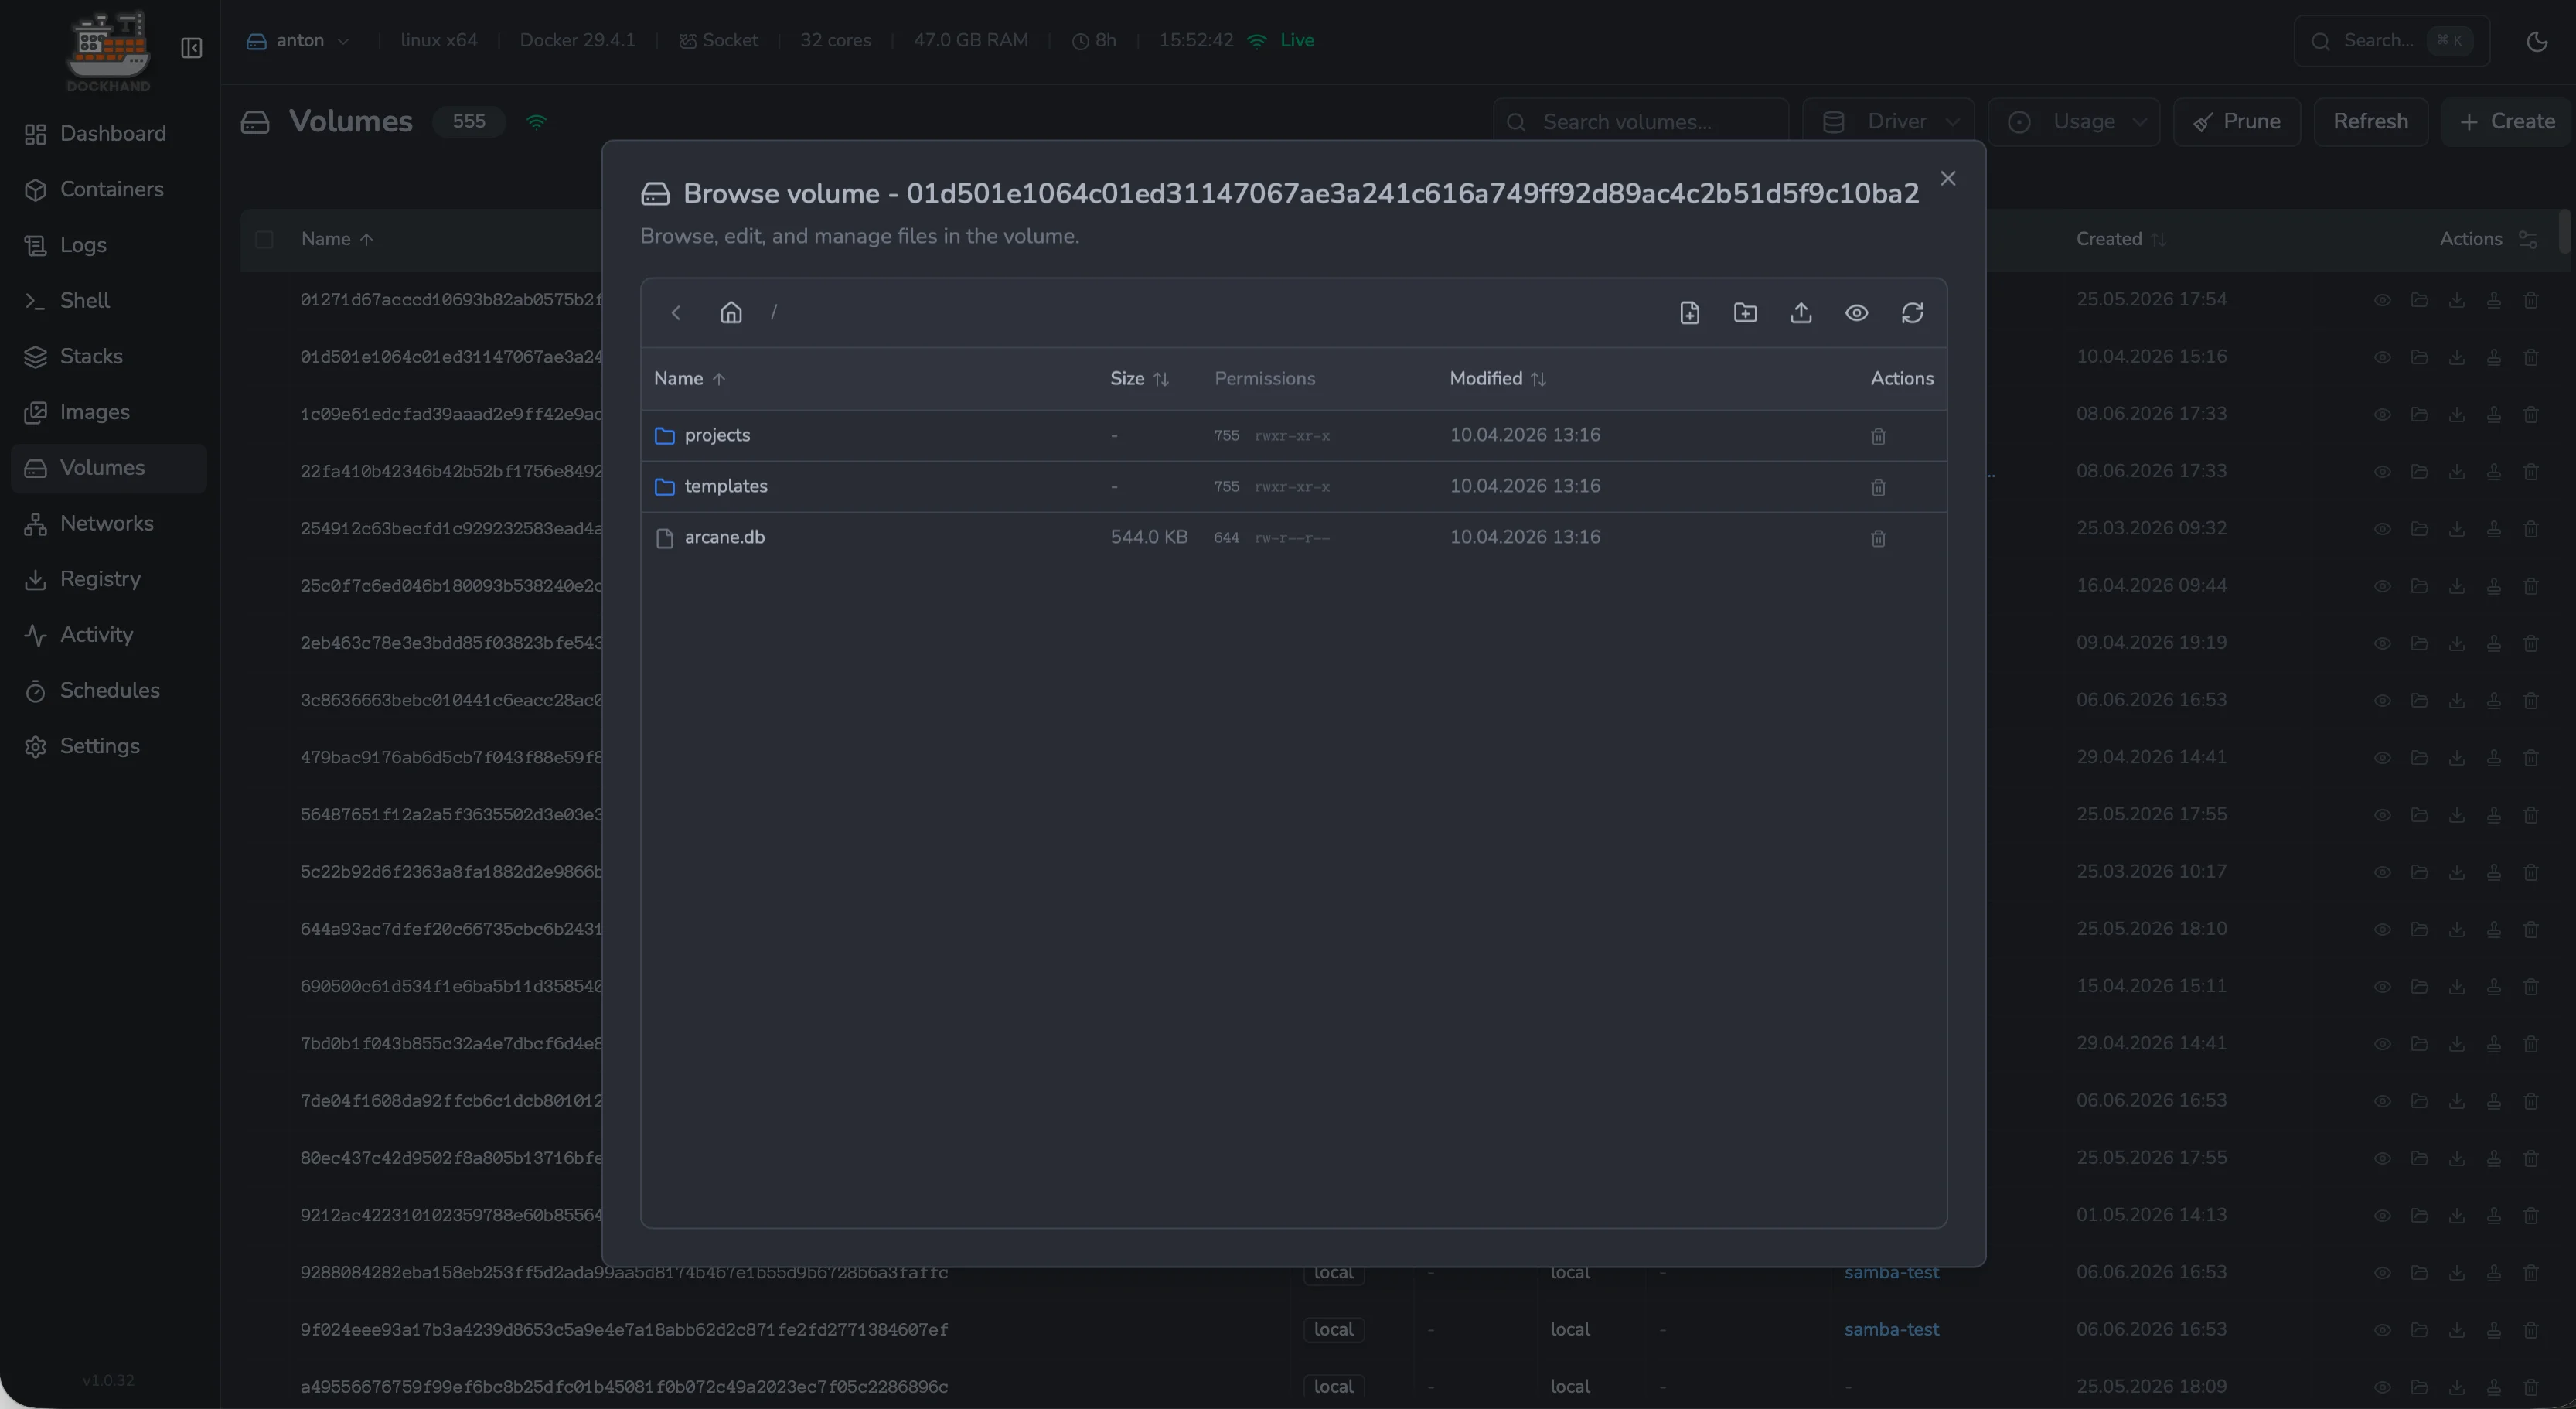
Task: Create a new folder in volume browser
Action: (1745, 313)
